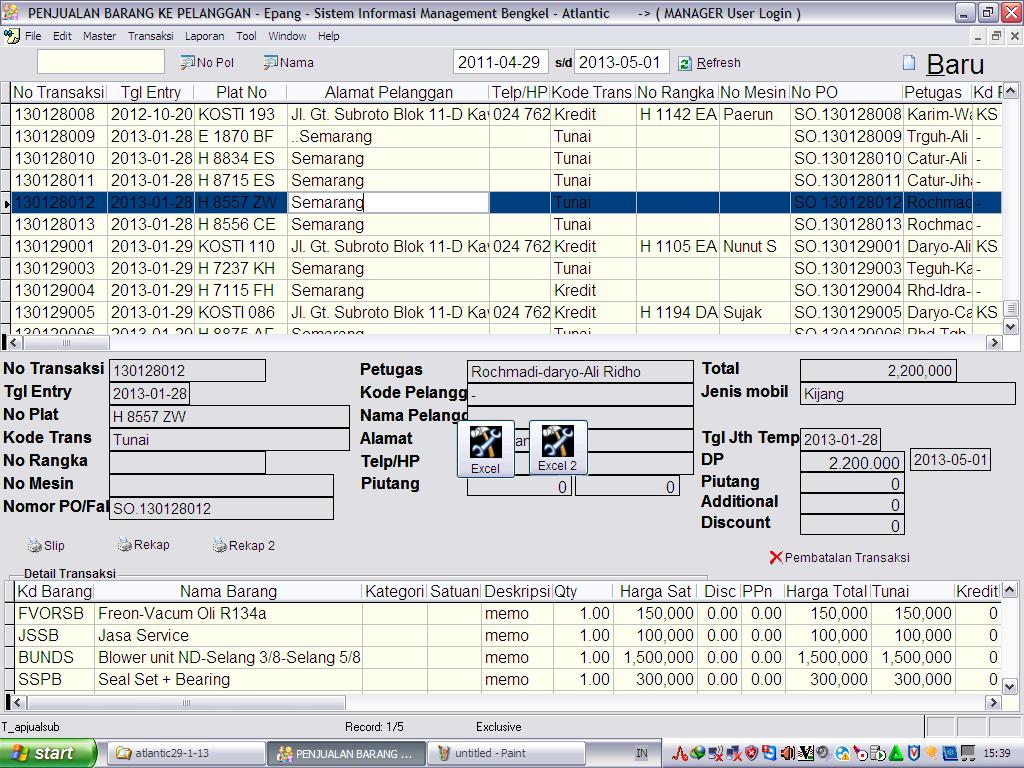The height and width of the screenshot is (768, 1024).
Task: Click the end date field 2013-05-01
Action: click(x=620, y=62)
